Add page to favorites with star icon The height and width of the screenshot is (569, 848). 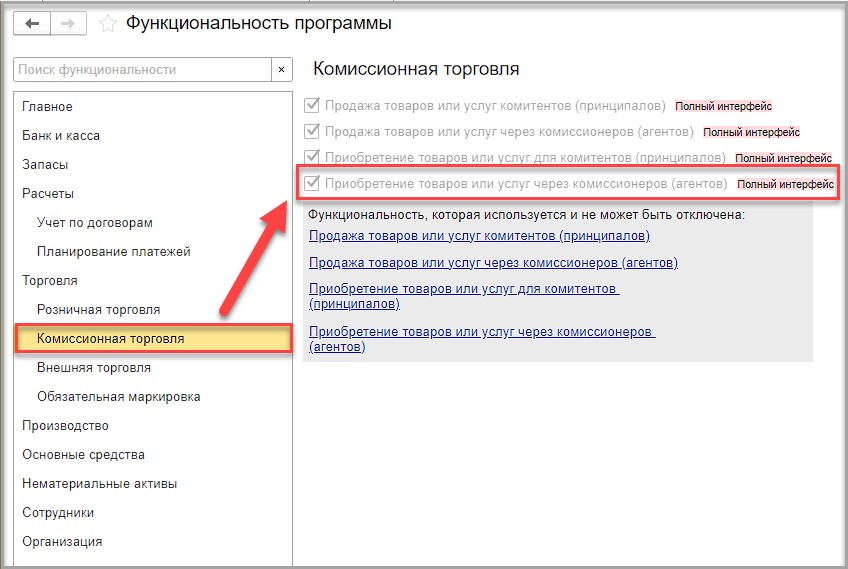coord(108,24)
